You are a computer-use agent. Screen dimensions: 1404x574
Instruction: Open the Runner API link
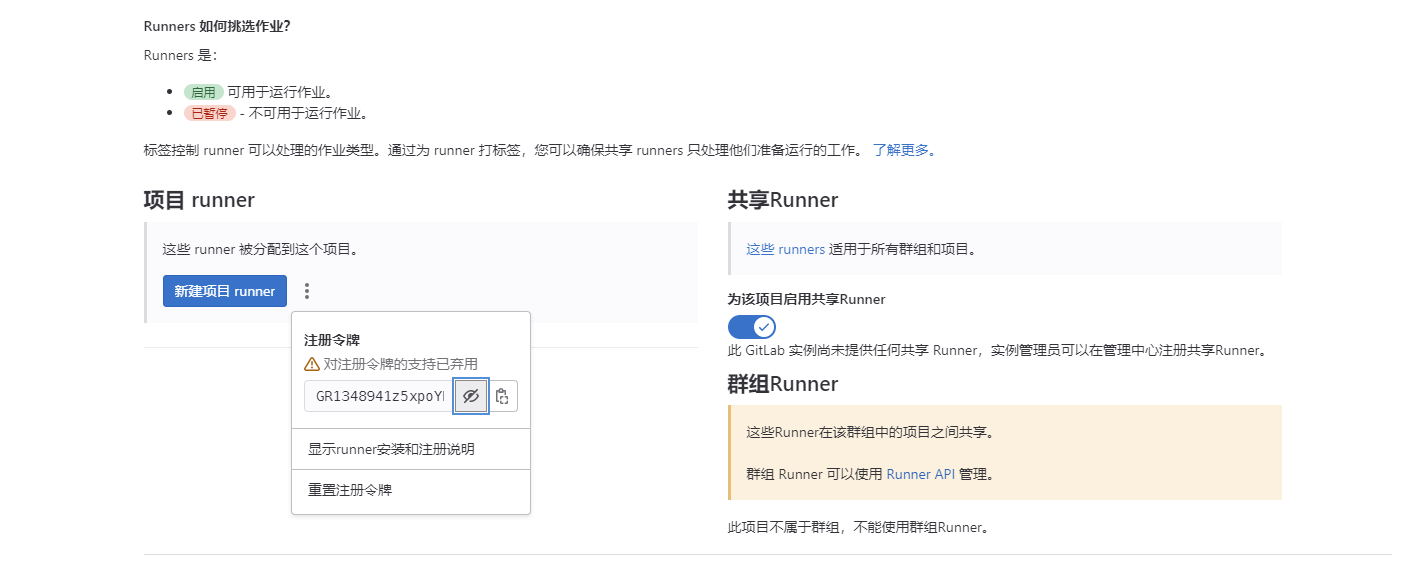click(x=920, y=474)
